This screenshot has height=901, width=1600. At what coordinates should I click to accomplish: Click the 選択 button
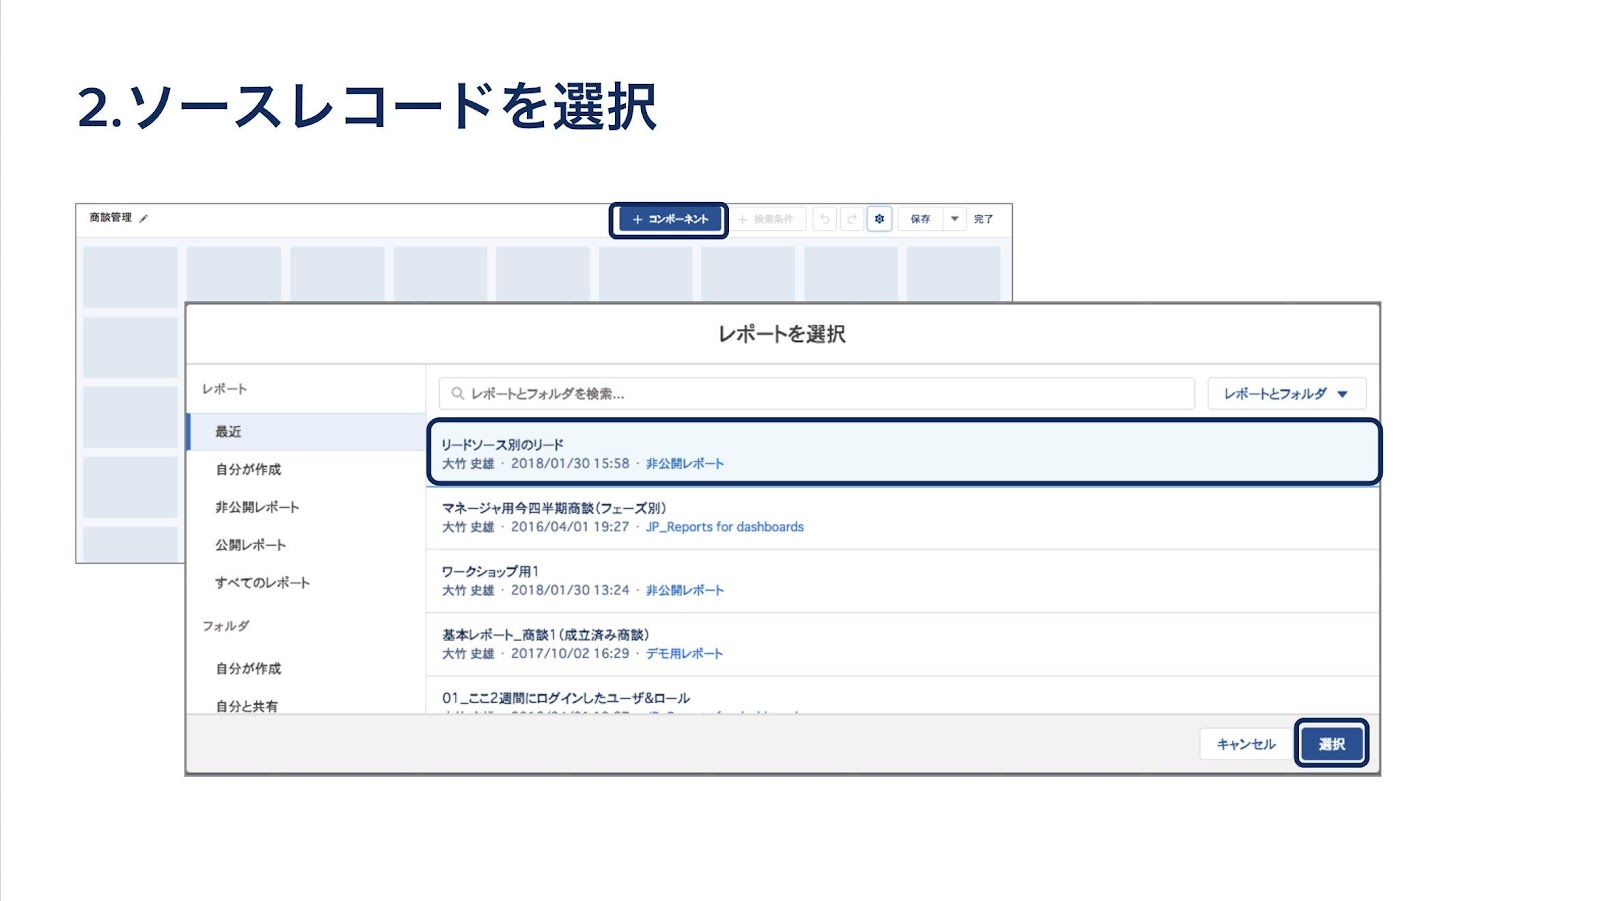tap(1332, 744)
